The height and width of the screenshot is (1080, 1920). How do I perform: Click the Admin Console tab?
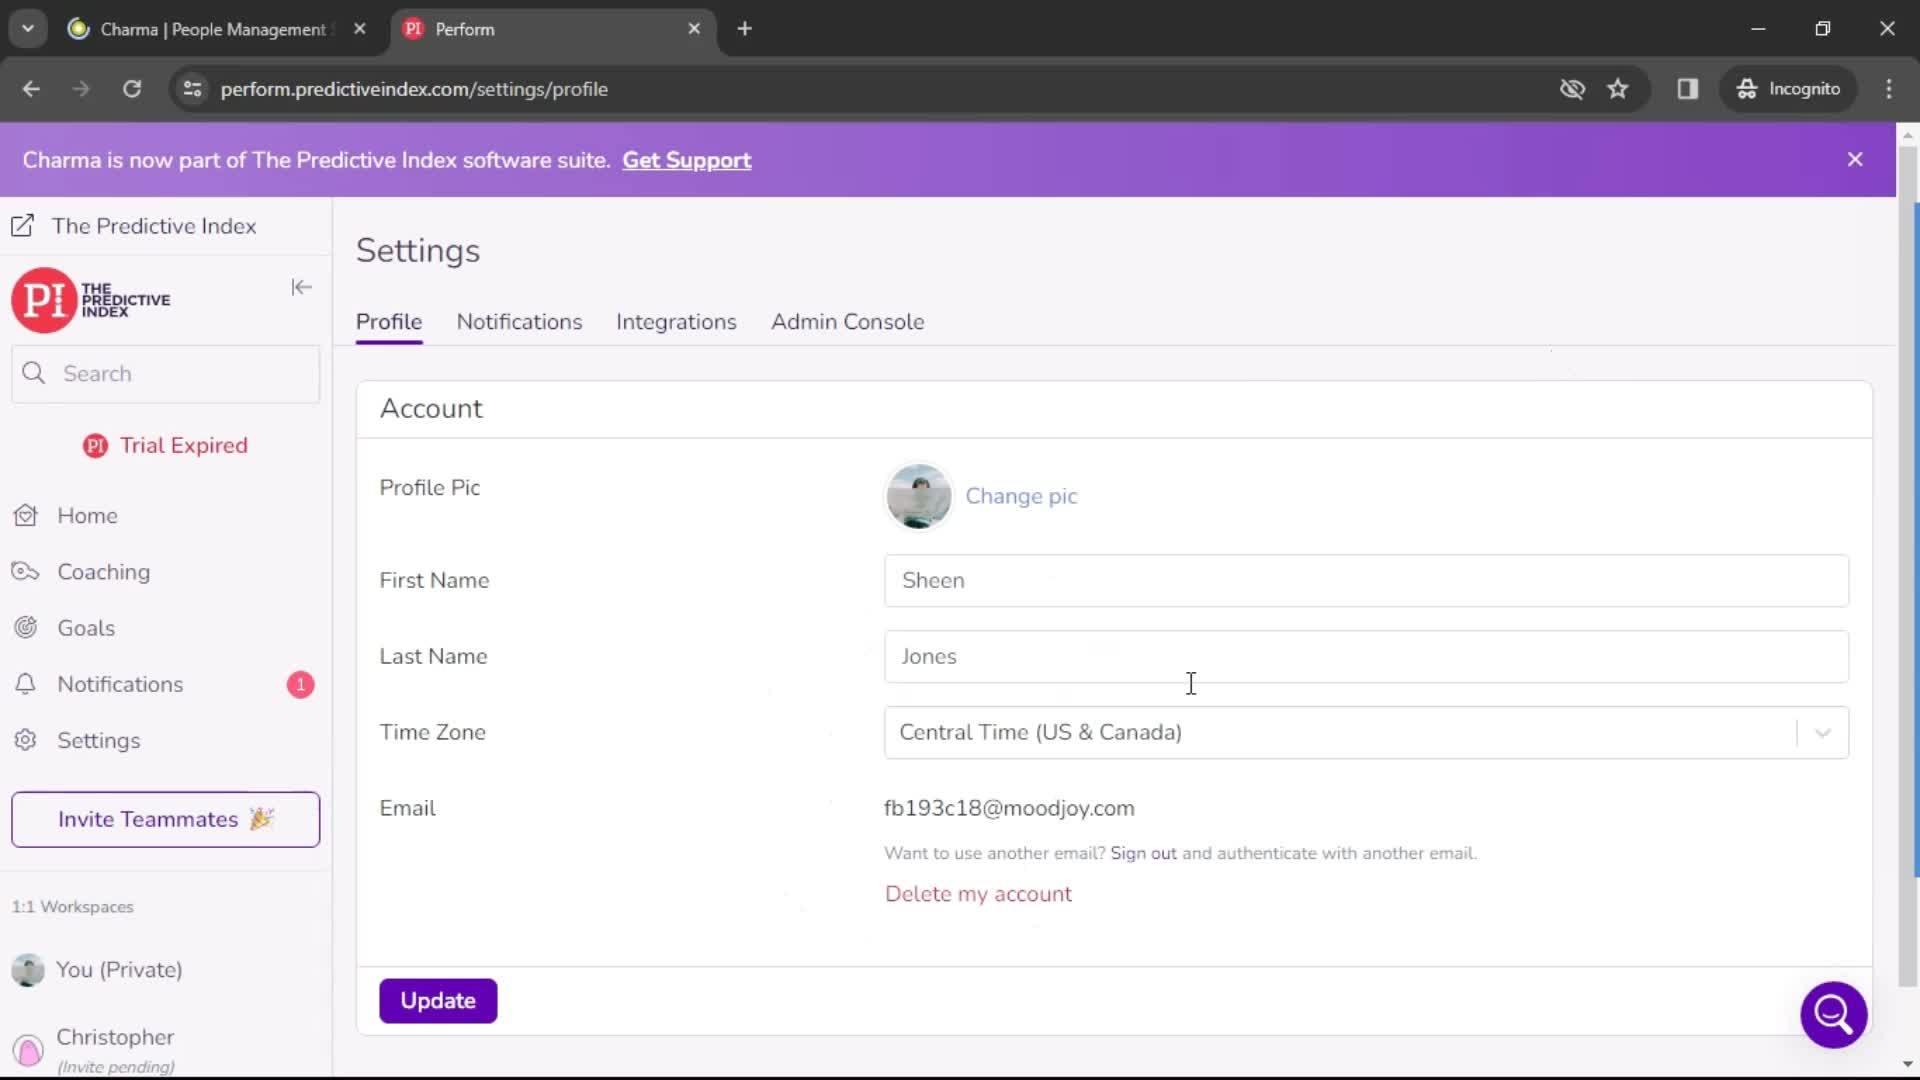pyautogui.click(x=848, y=322)
